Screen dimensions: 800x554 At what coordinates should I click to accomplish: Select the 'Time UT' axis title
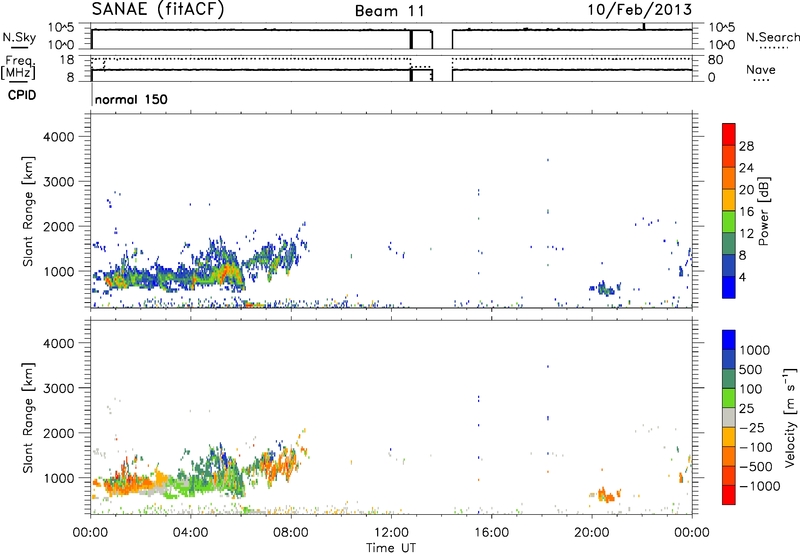(391, 548)
